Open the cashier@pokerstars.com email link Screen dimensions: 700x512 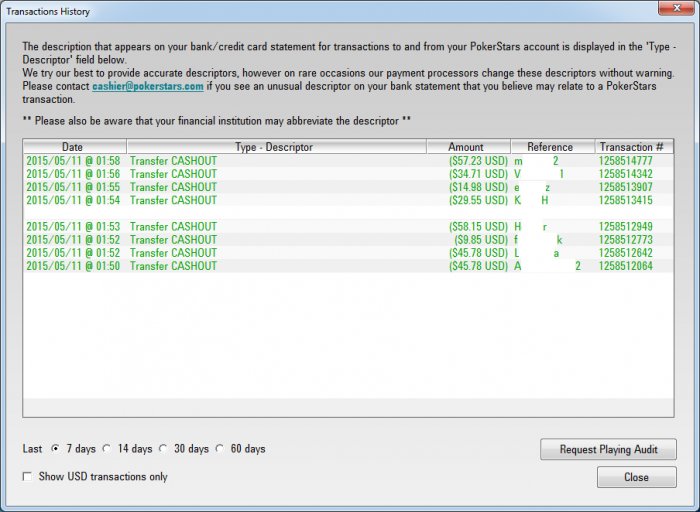coord(148,86)
